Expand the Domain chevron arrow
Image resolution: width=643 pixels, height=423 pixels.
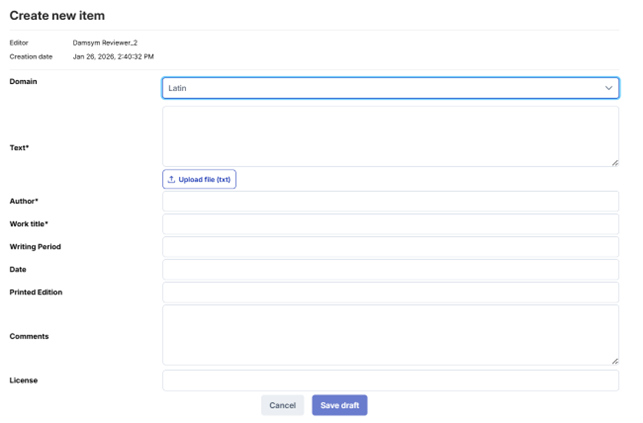pyautogui.click(x=609, y=88)
